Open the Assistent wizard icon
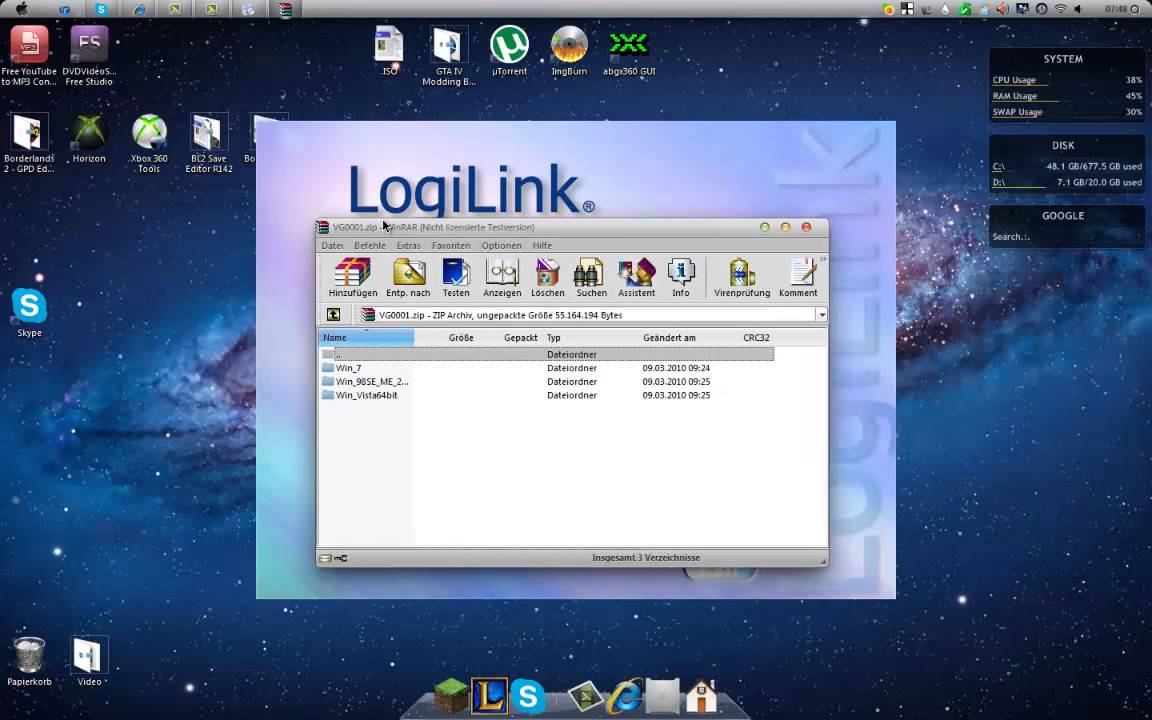This screenshot has width=1152, height=720. [x=636, y=278]
